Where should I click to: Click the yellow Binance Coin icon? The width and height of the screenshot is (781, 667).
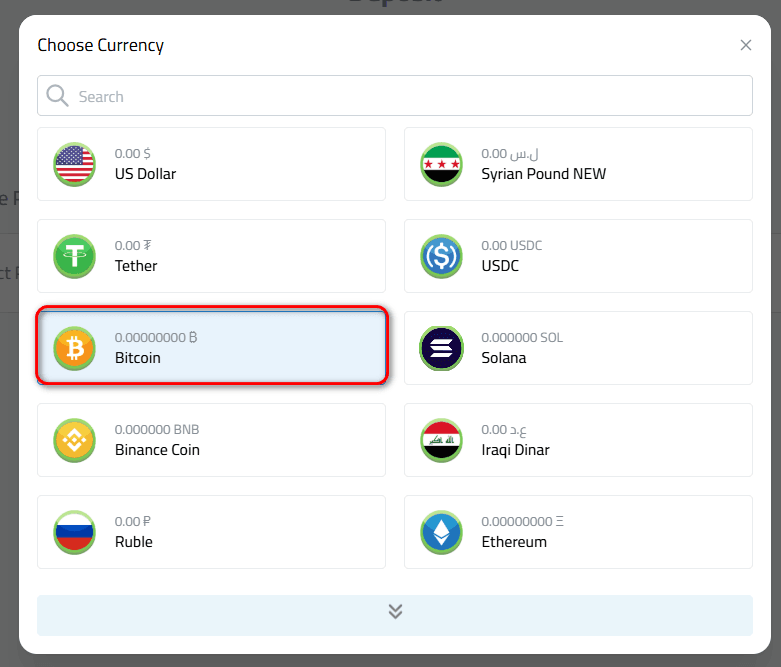click(75, 440)
